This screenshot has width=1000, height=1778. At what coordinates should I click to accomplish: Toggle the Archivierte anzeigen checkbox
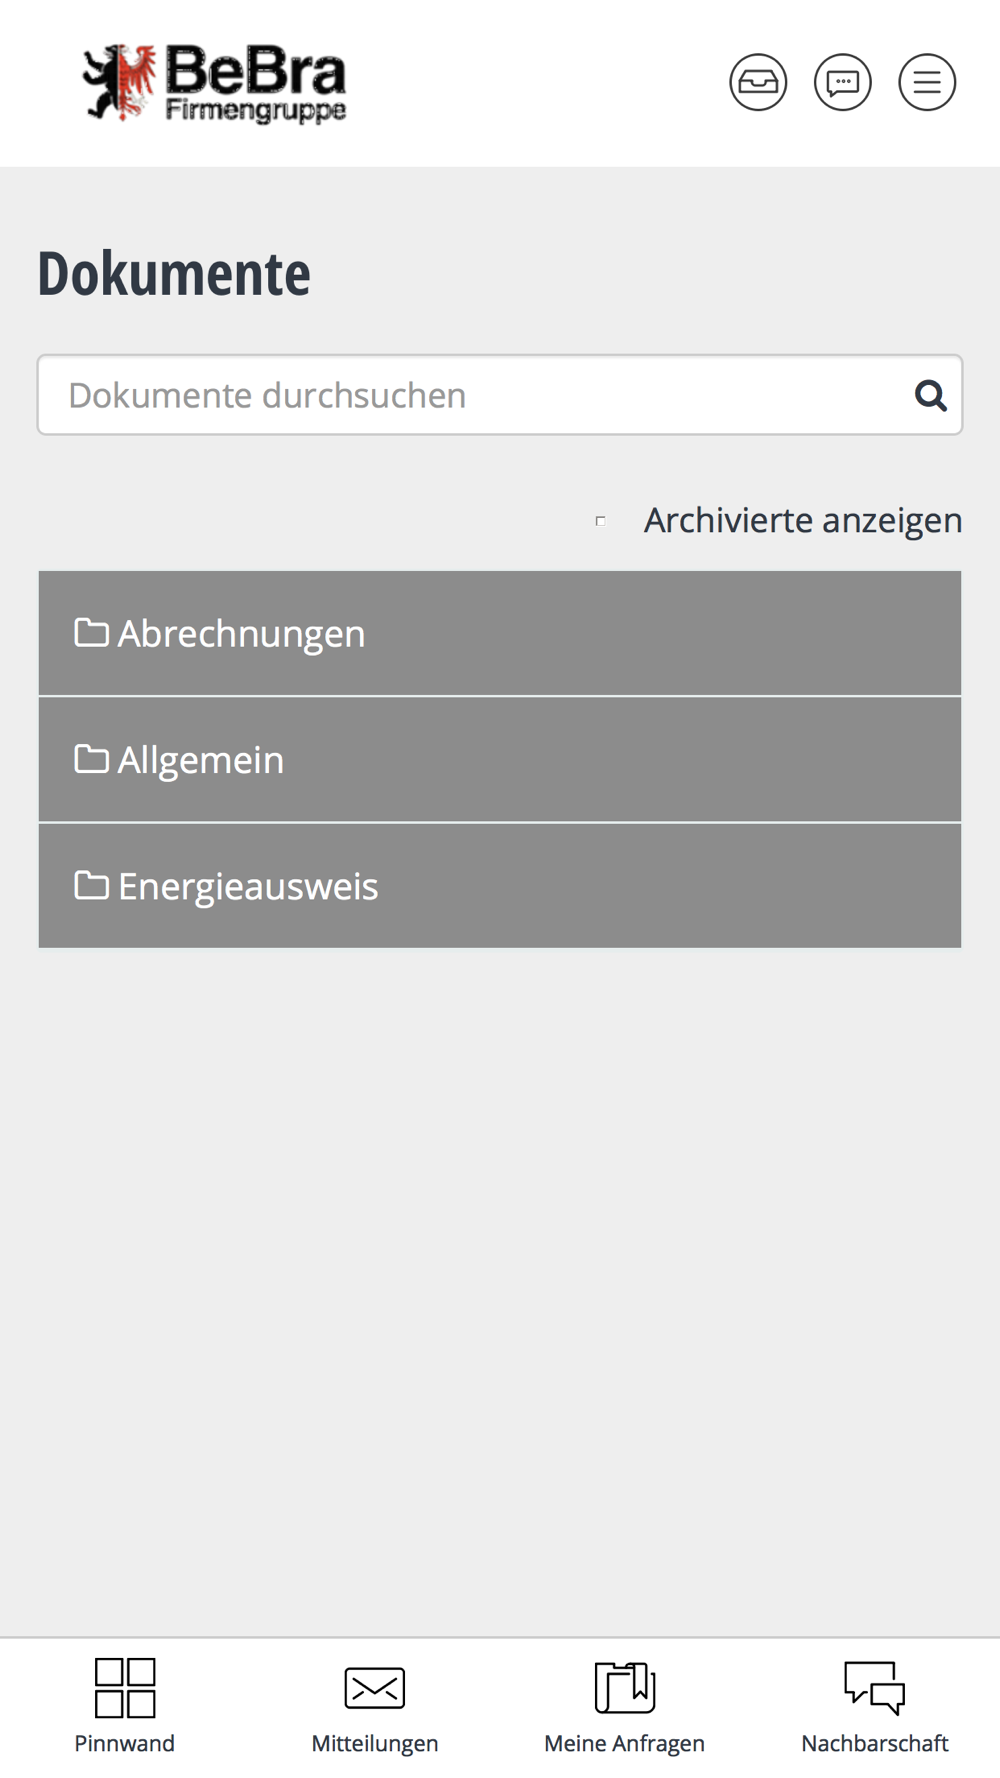pyautogui.click(x=601, y=521)
